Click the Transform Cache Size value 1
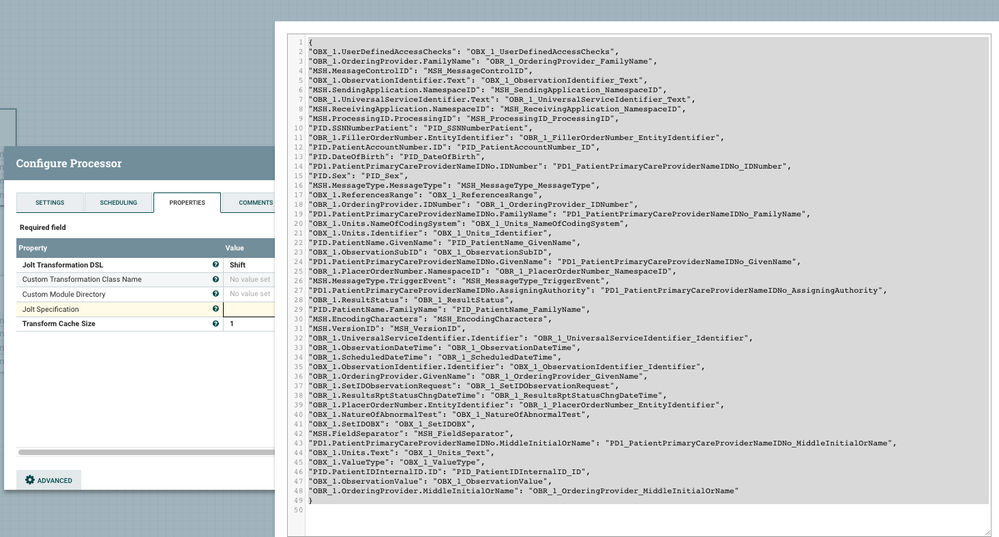The height and width of the screenshot is (537, 999). click(232, 324)
